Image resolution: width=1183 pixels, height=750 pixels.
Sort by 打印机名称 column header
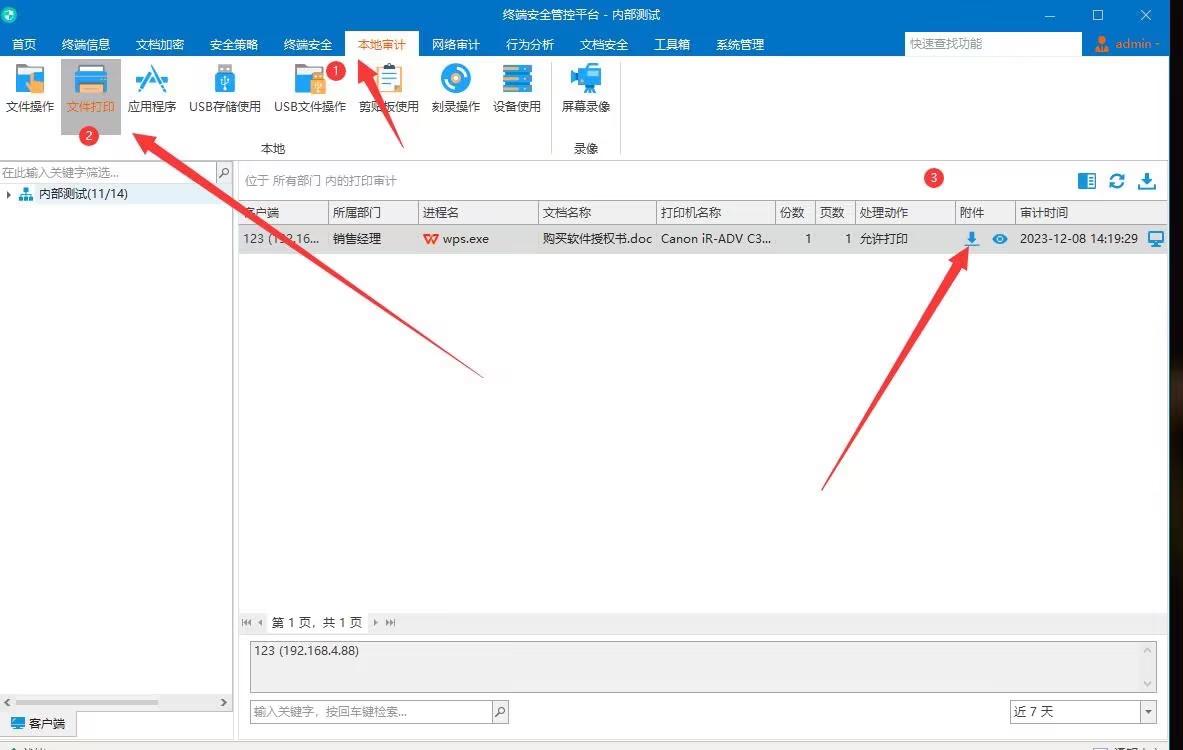click(715, 213)
